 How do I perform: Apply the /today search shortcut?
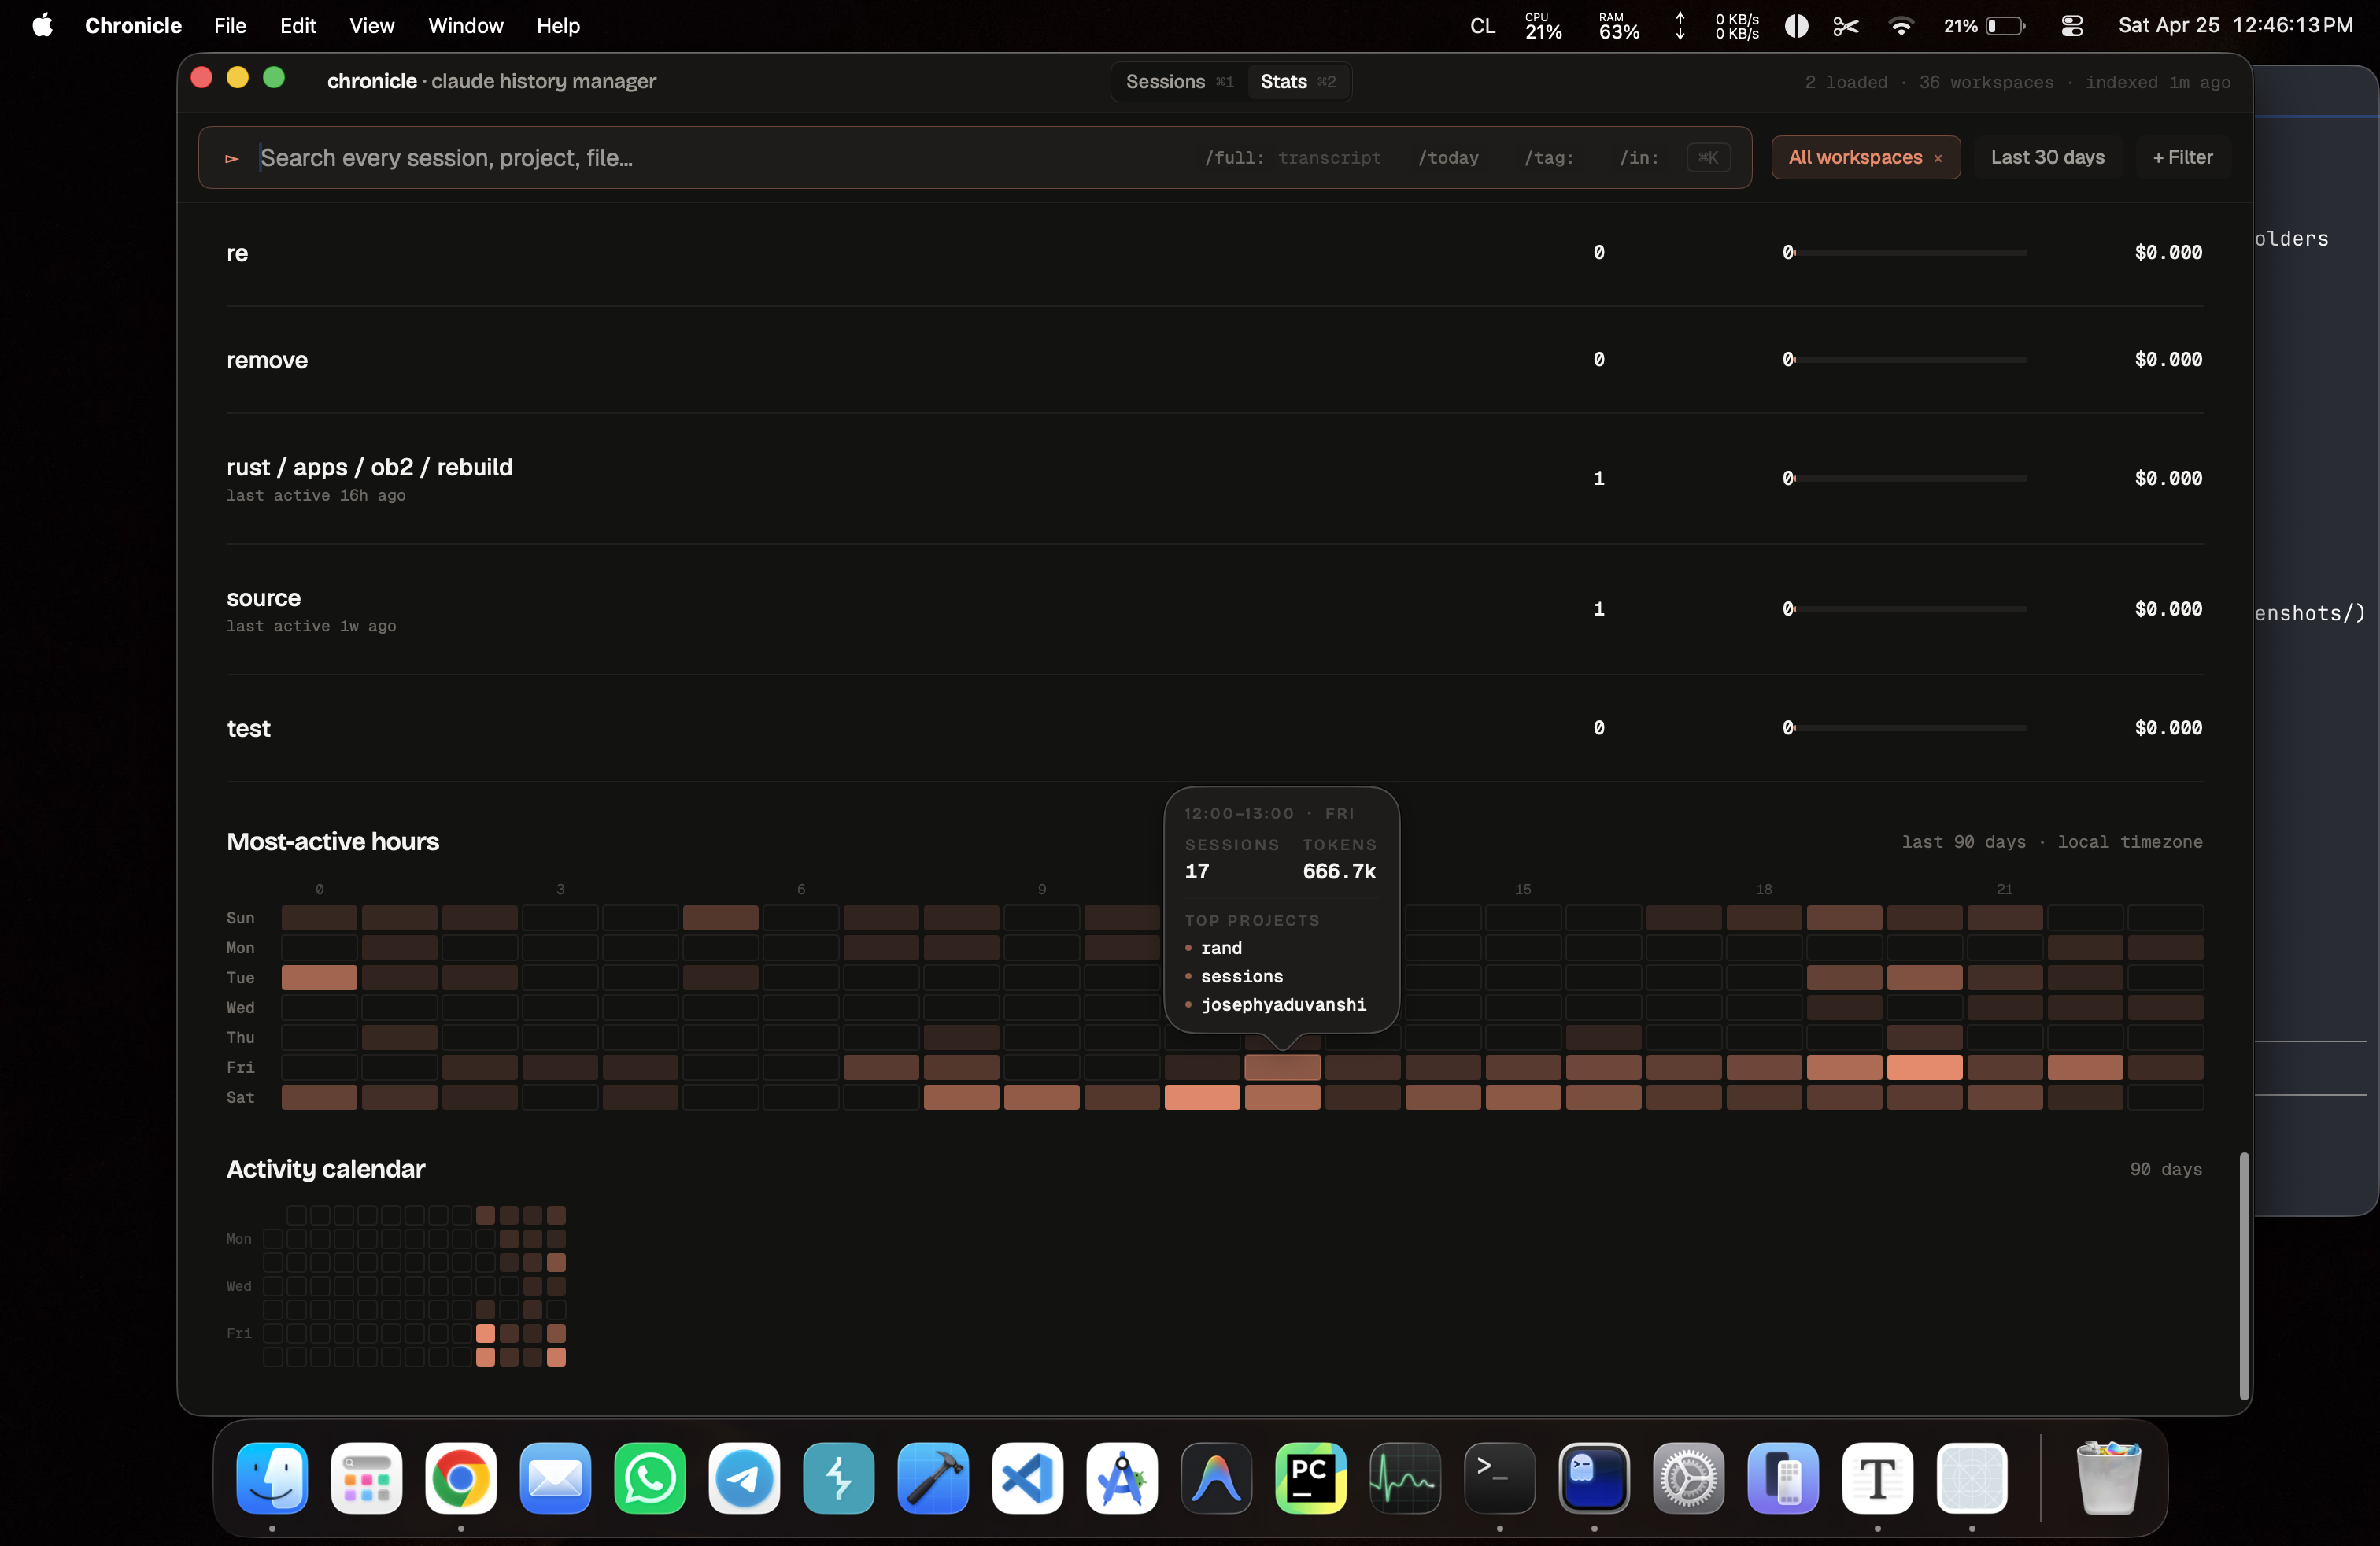(1447, 158)
